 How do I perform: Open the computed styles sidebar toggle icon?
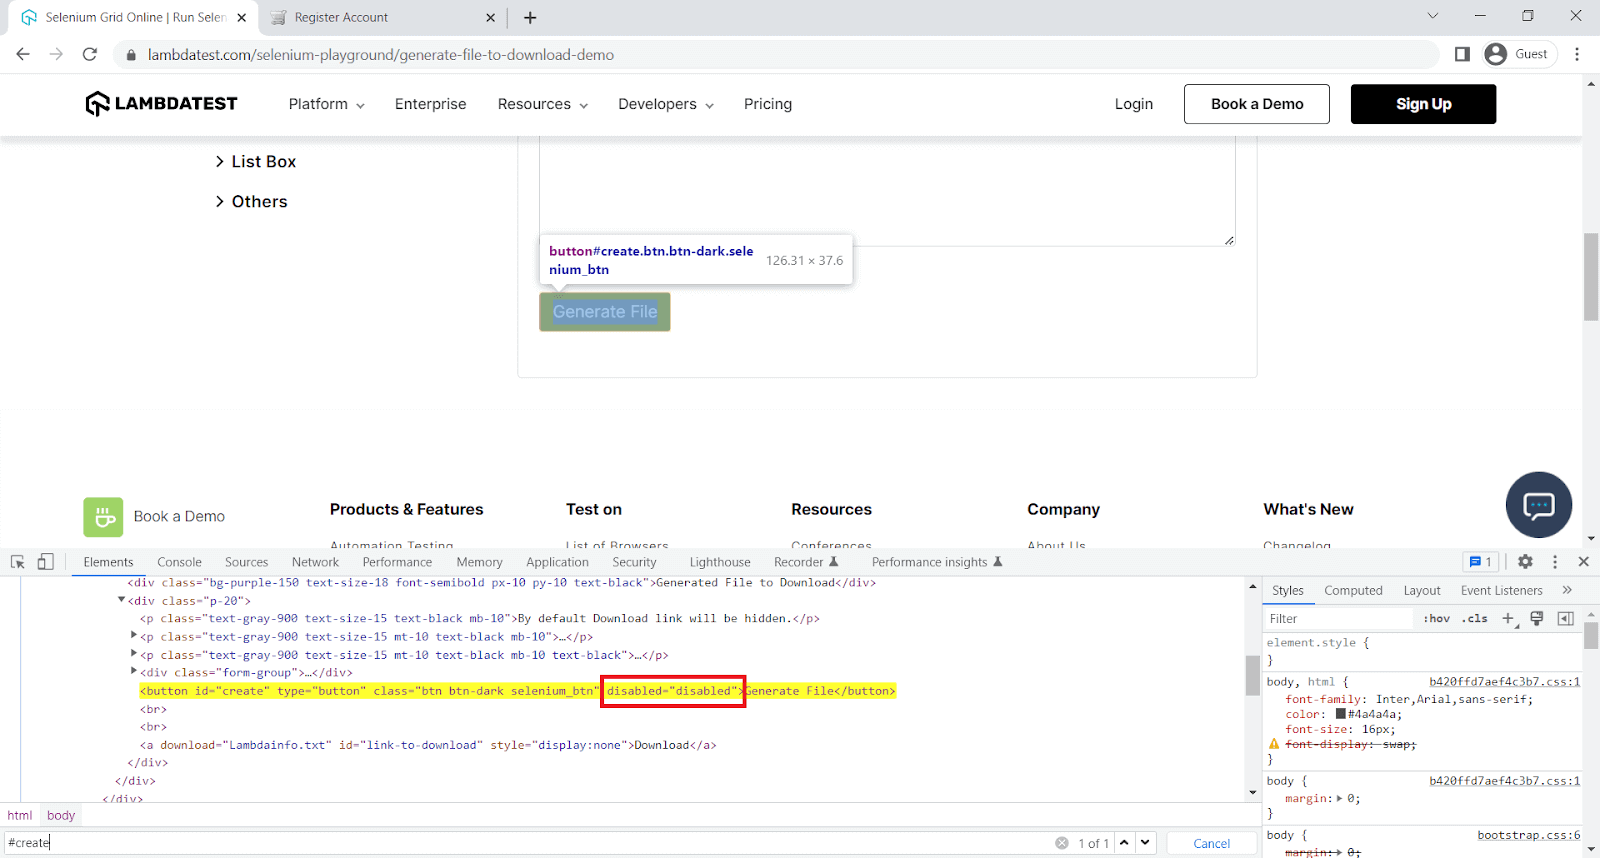(x=1565, y=618)
